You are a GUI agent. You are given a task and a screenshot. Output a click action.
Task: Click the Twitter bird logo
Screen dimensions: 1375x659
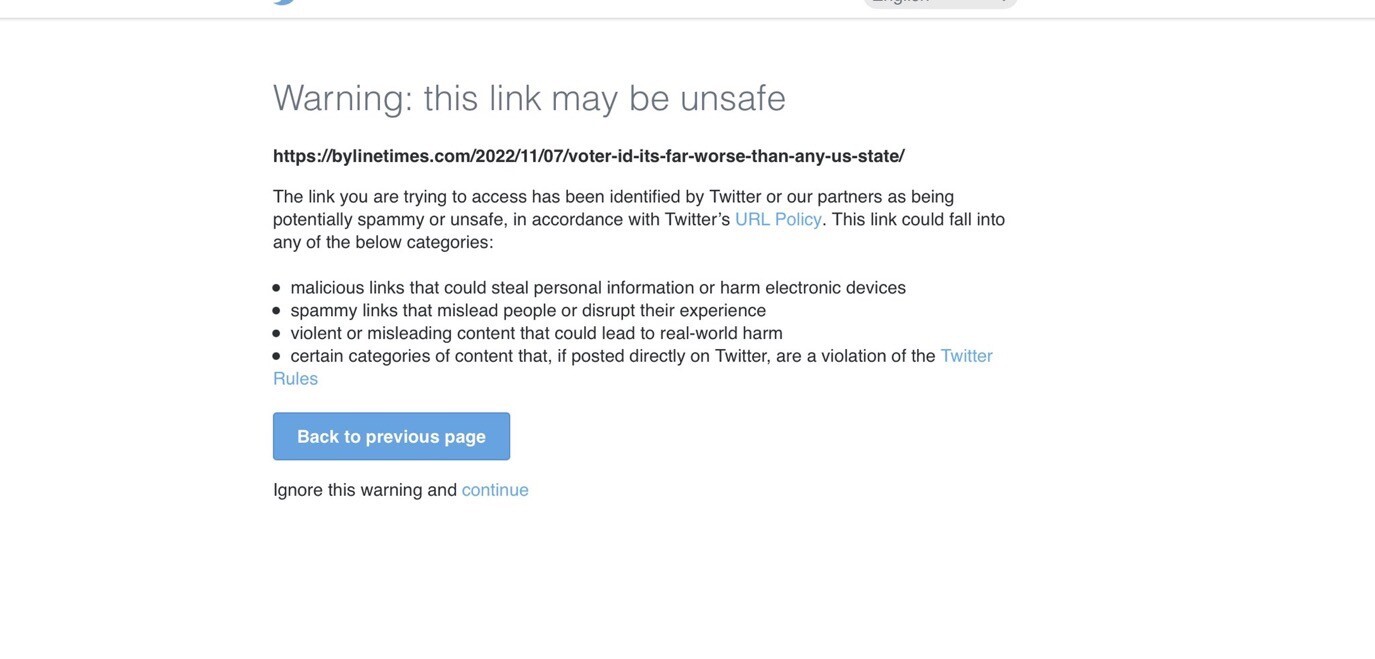click(284, 2)
